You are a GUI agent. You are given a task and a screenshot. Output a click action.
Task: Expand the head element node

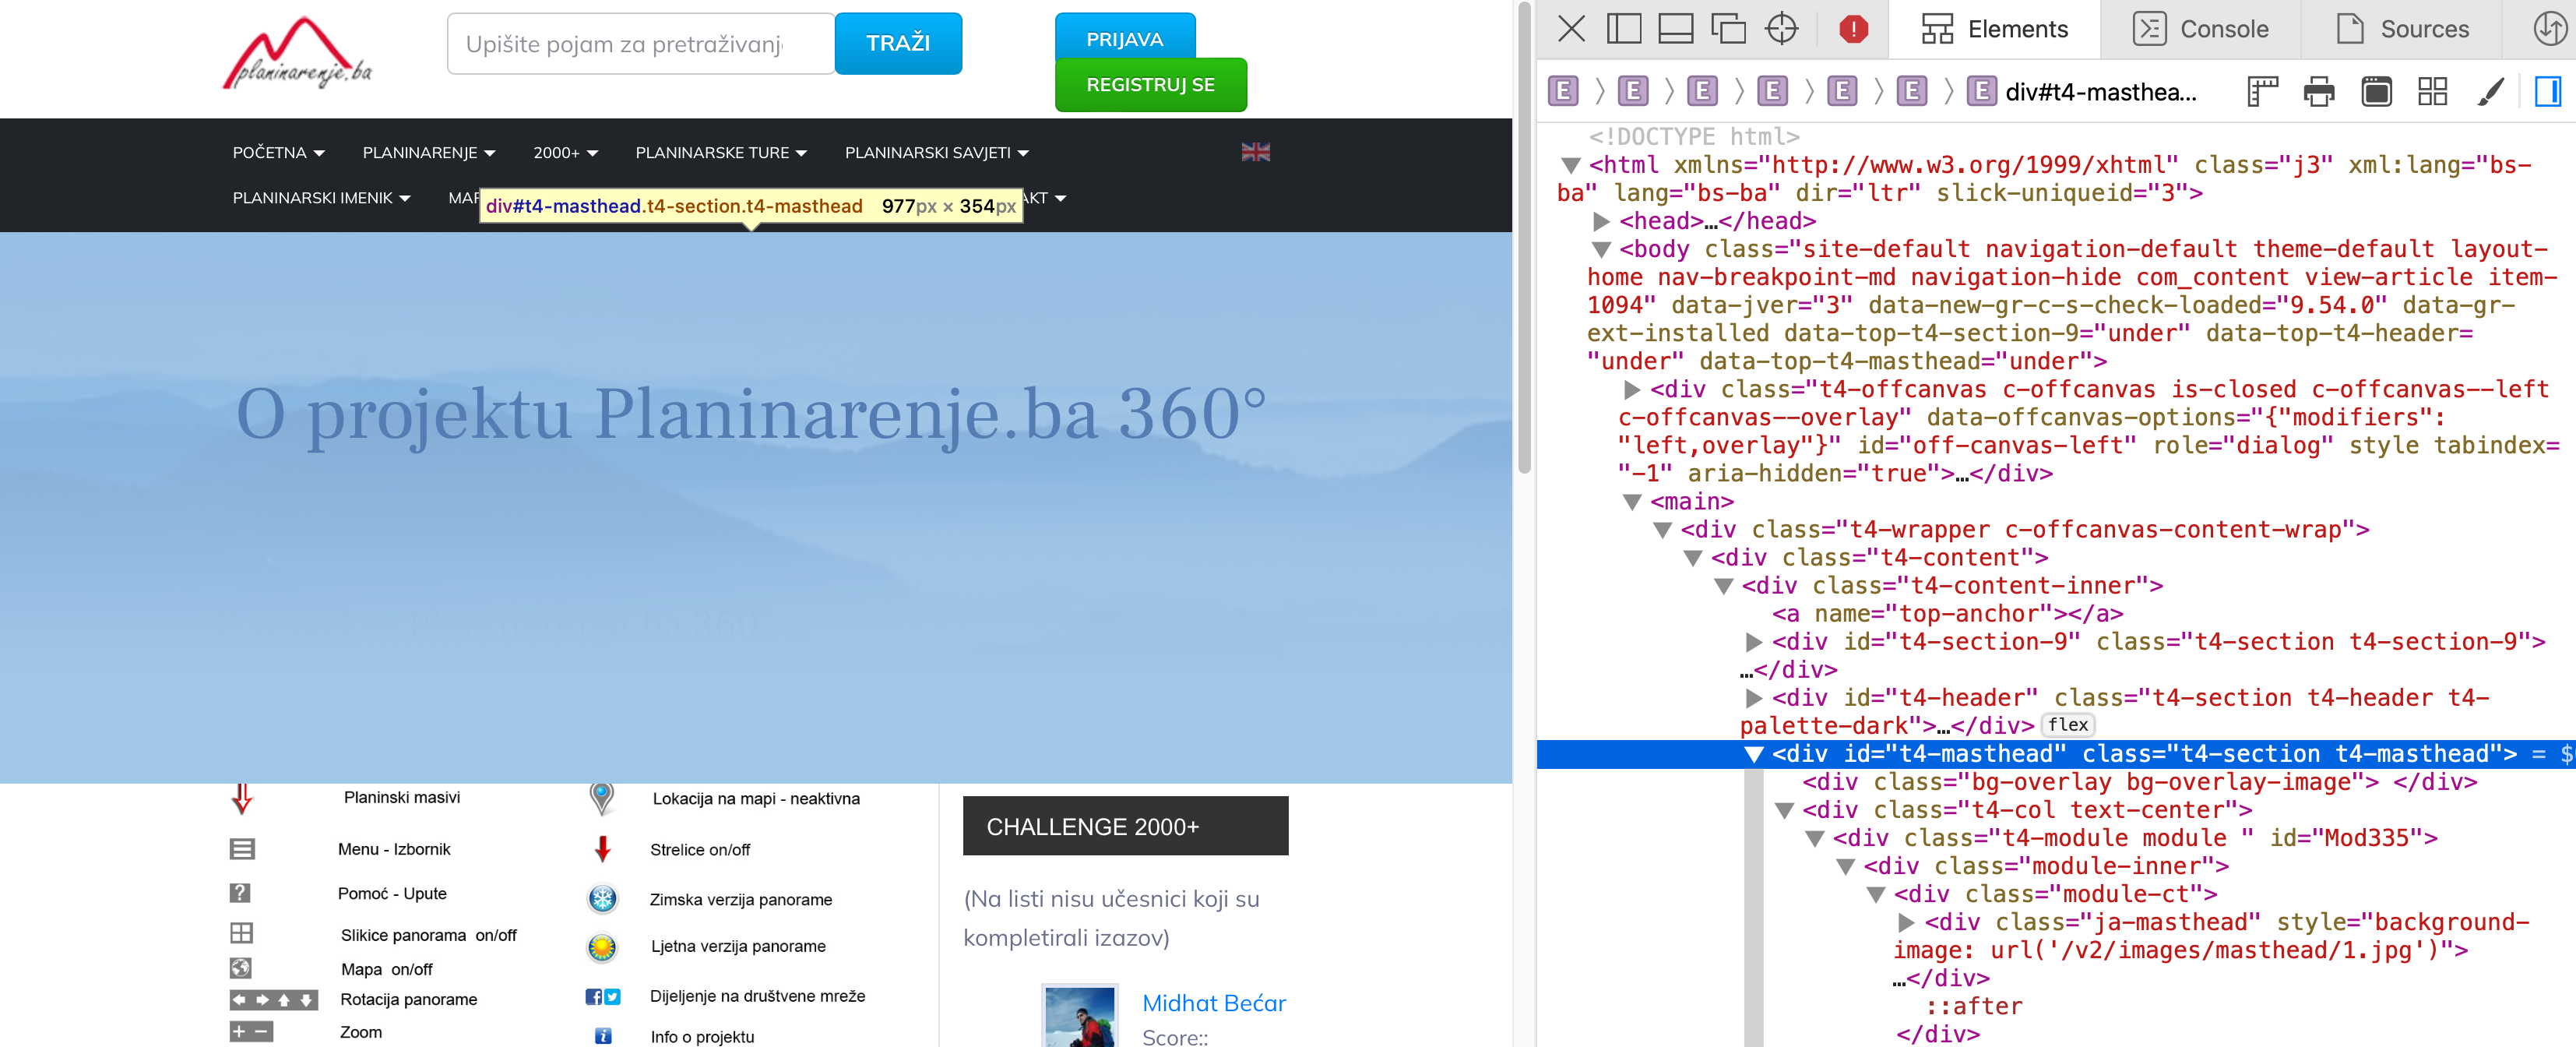coord(1601,221)
